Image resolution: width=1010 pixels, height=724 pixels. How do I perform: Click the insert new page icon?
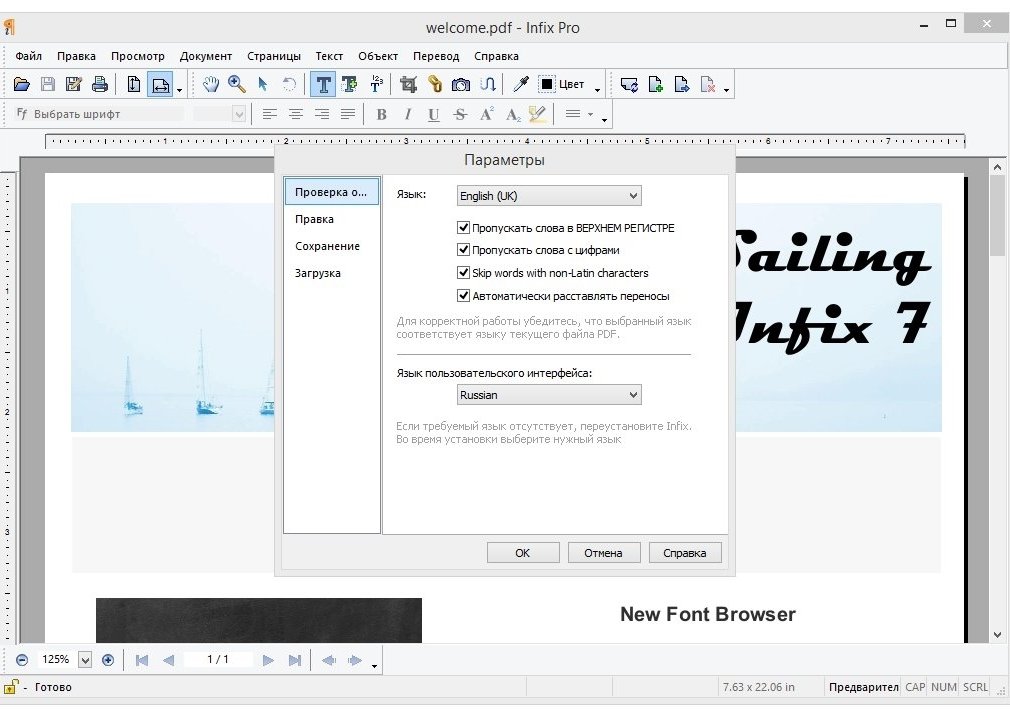[x=655, y=84]
